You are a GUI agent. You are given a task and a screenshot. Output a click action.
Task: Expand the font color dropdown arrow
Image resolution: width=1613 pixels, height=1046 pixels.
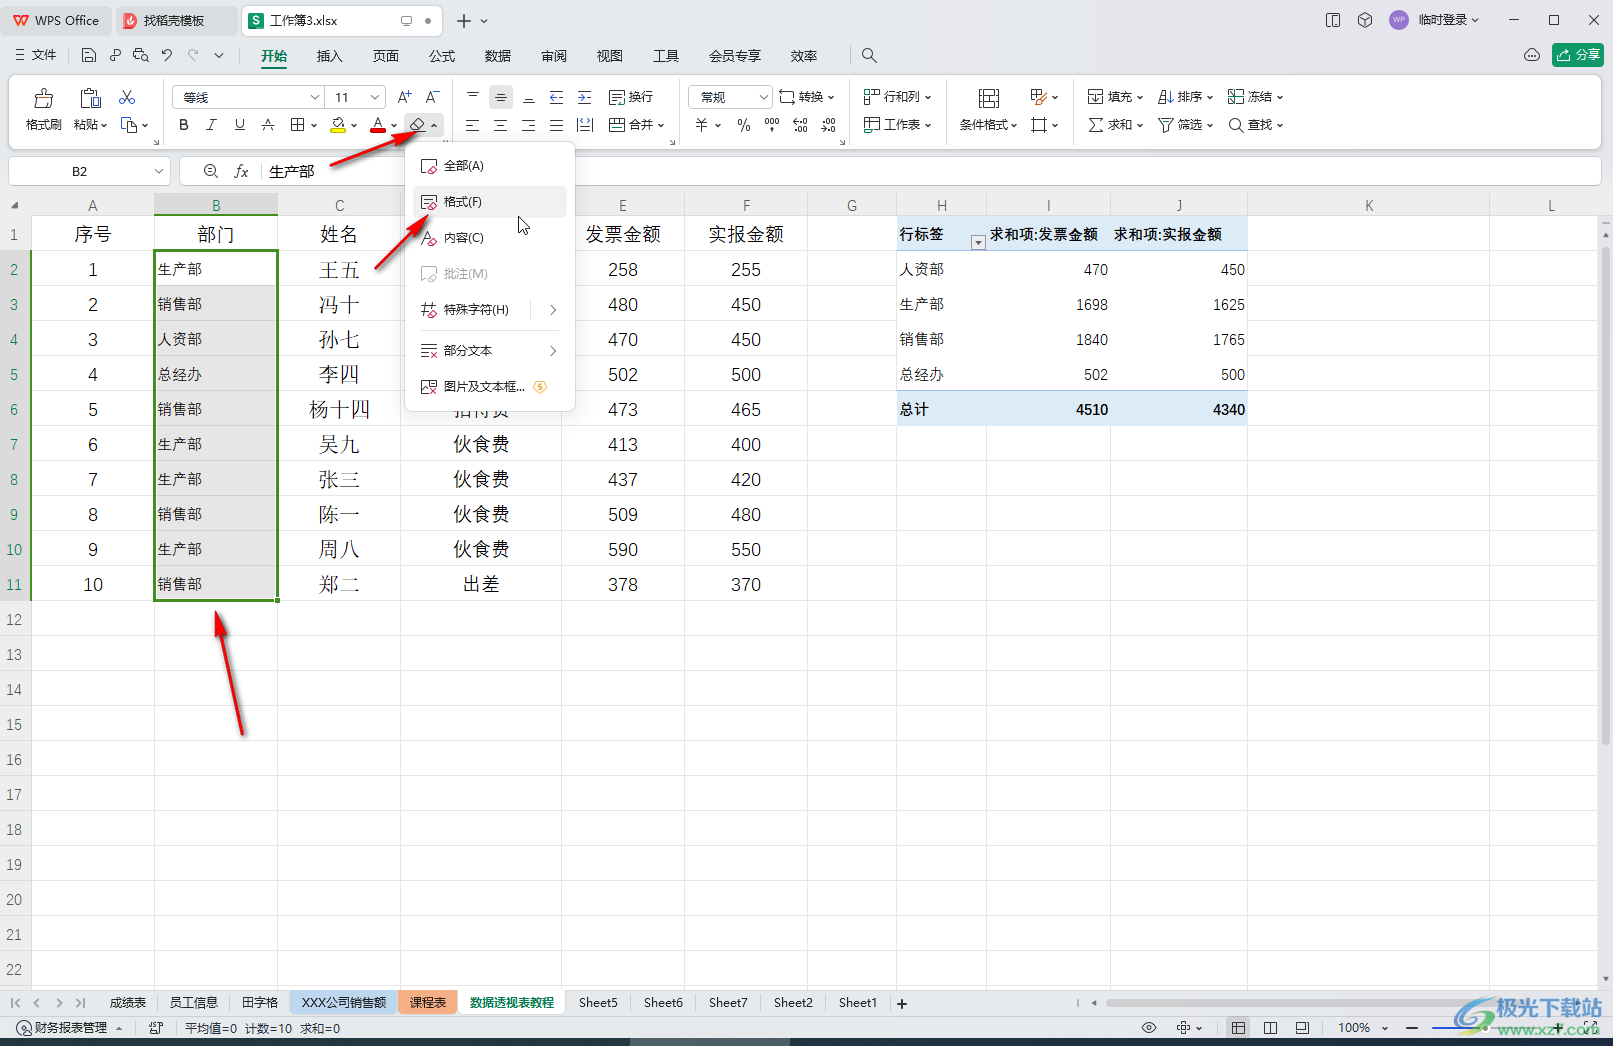click(394, 126)
